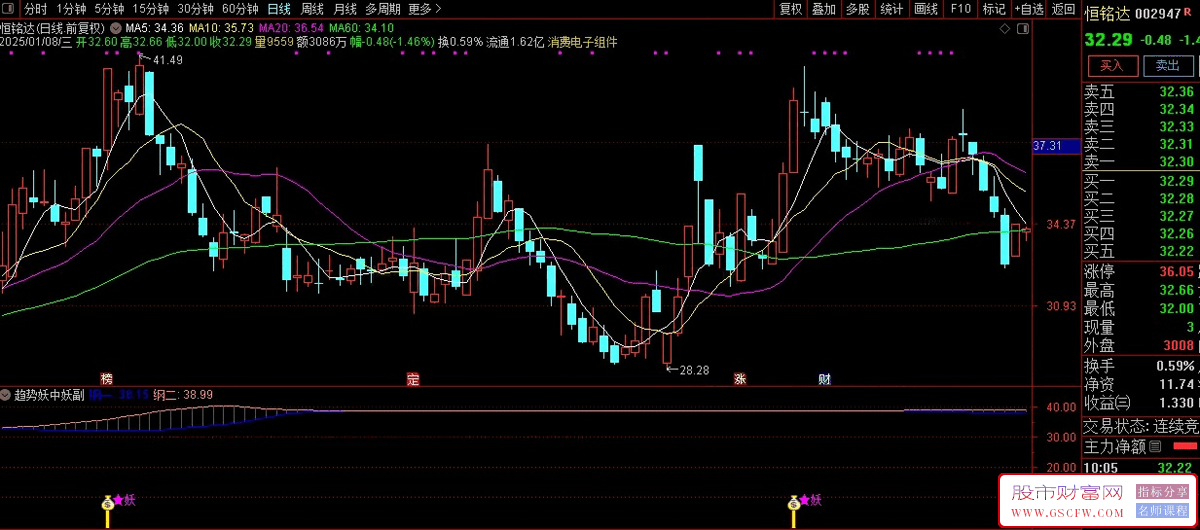The height and width of the screenshot is (530, 1200).
Task: Click the MA10: 35.73 label
Action: tap(221, 28)
